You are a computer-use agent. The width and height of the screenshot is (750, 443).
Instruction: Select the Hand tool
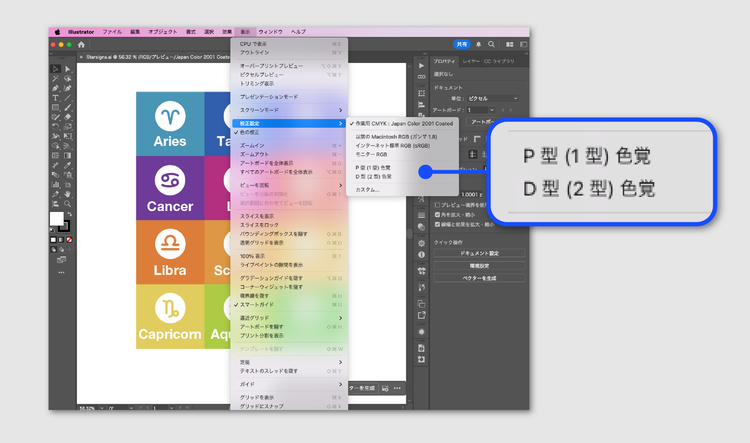pos(67,194)
